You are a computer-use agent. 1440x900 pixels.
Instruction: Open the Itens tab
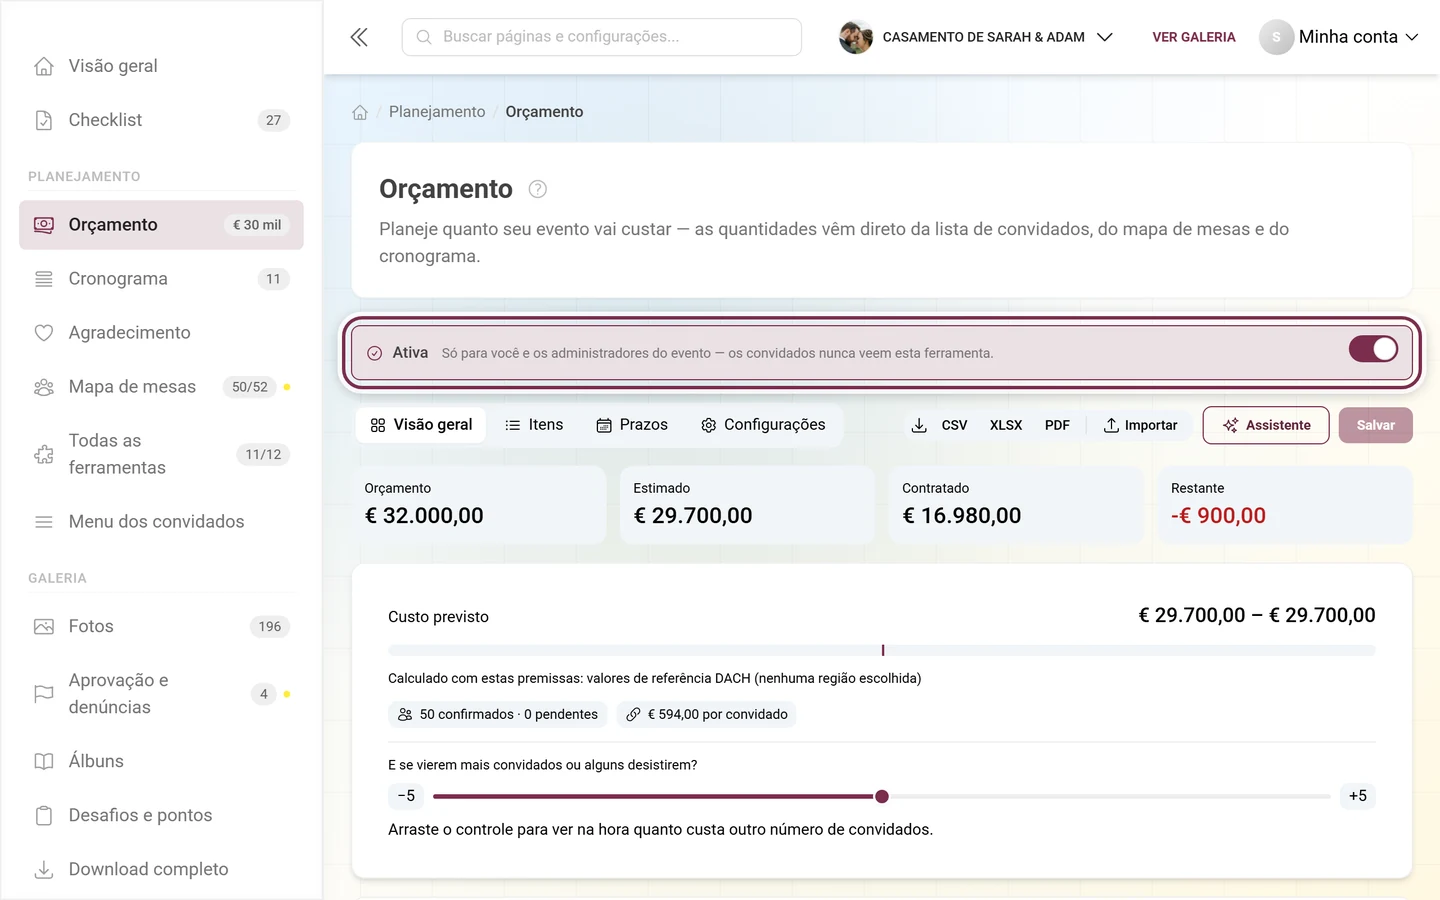pos(534,425)
